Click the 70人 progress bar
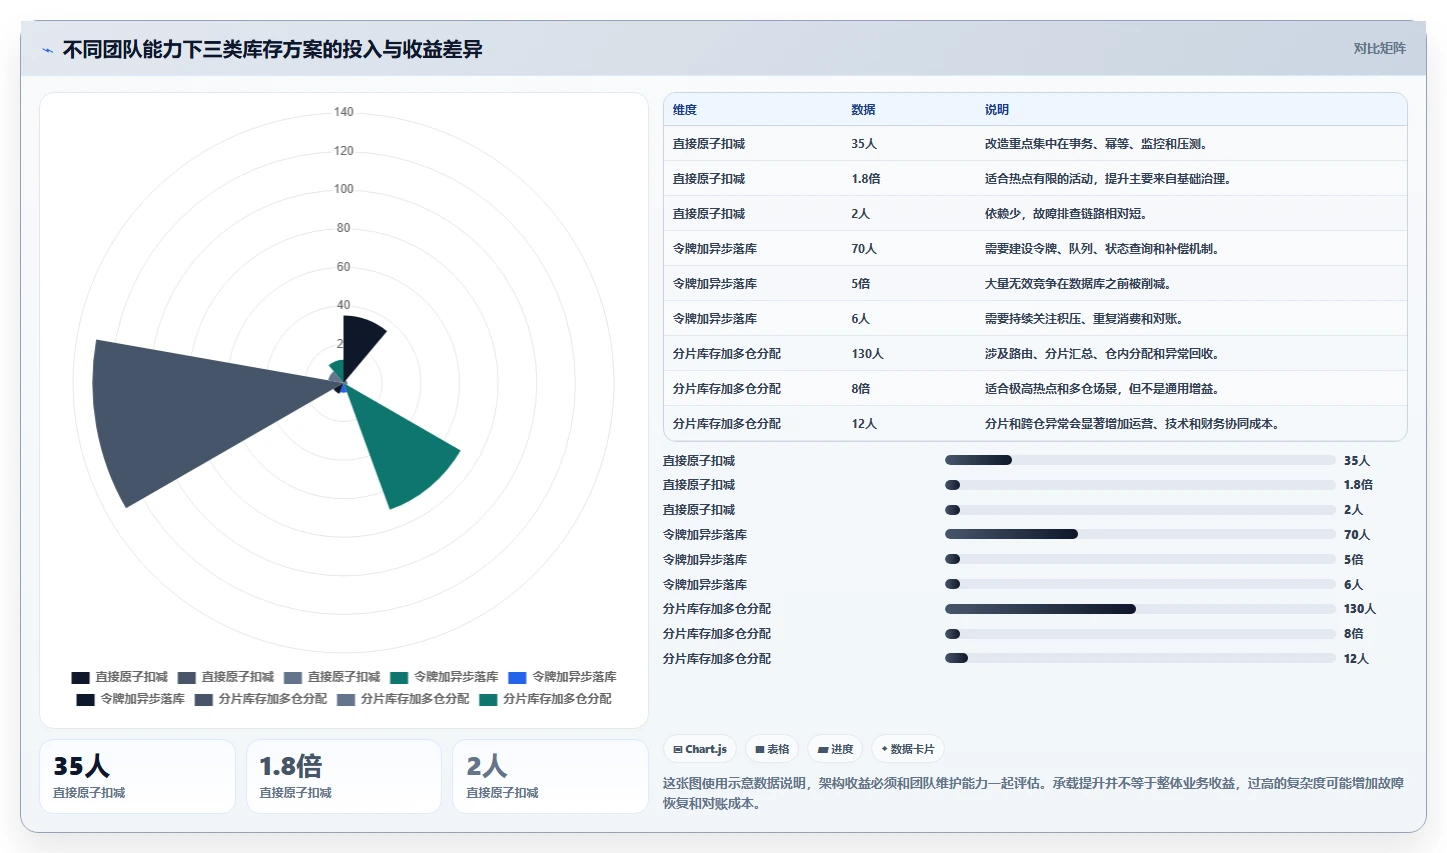This screenshot has width=1447, height=853. (1140, 534)
